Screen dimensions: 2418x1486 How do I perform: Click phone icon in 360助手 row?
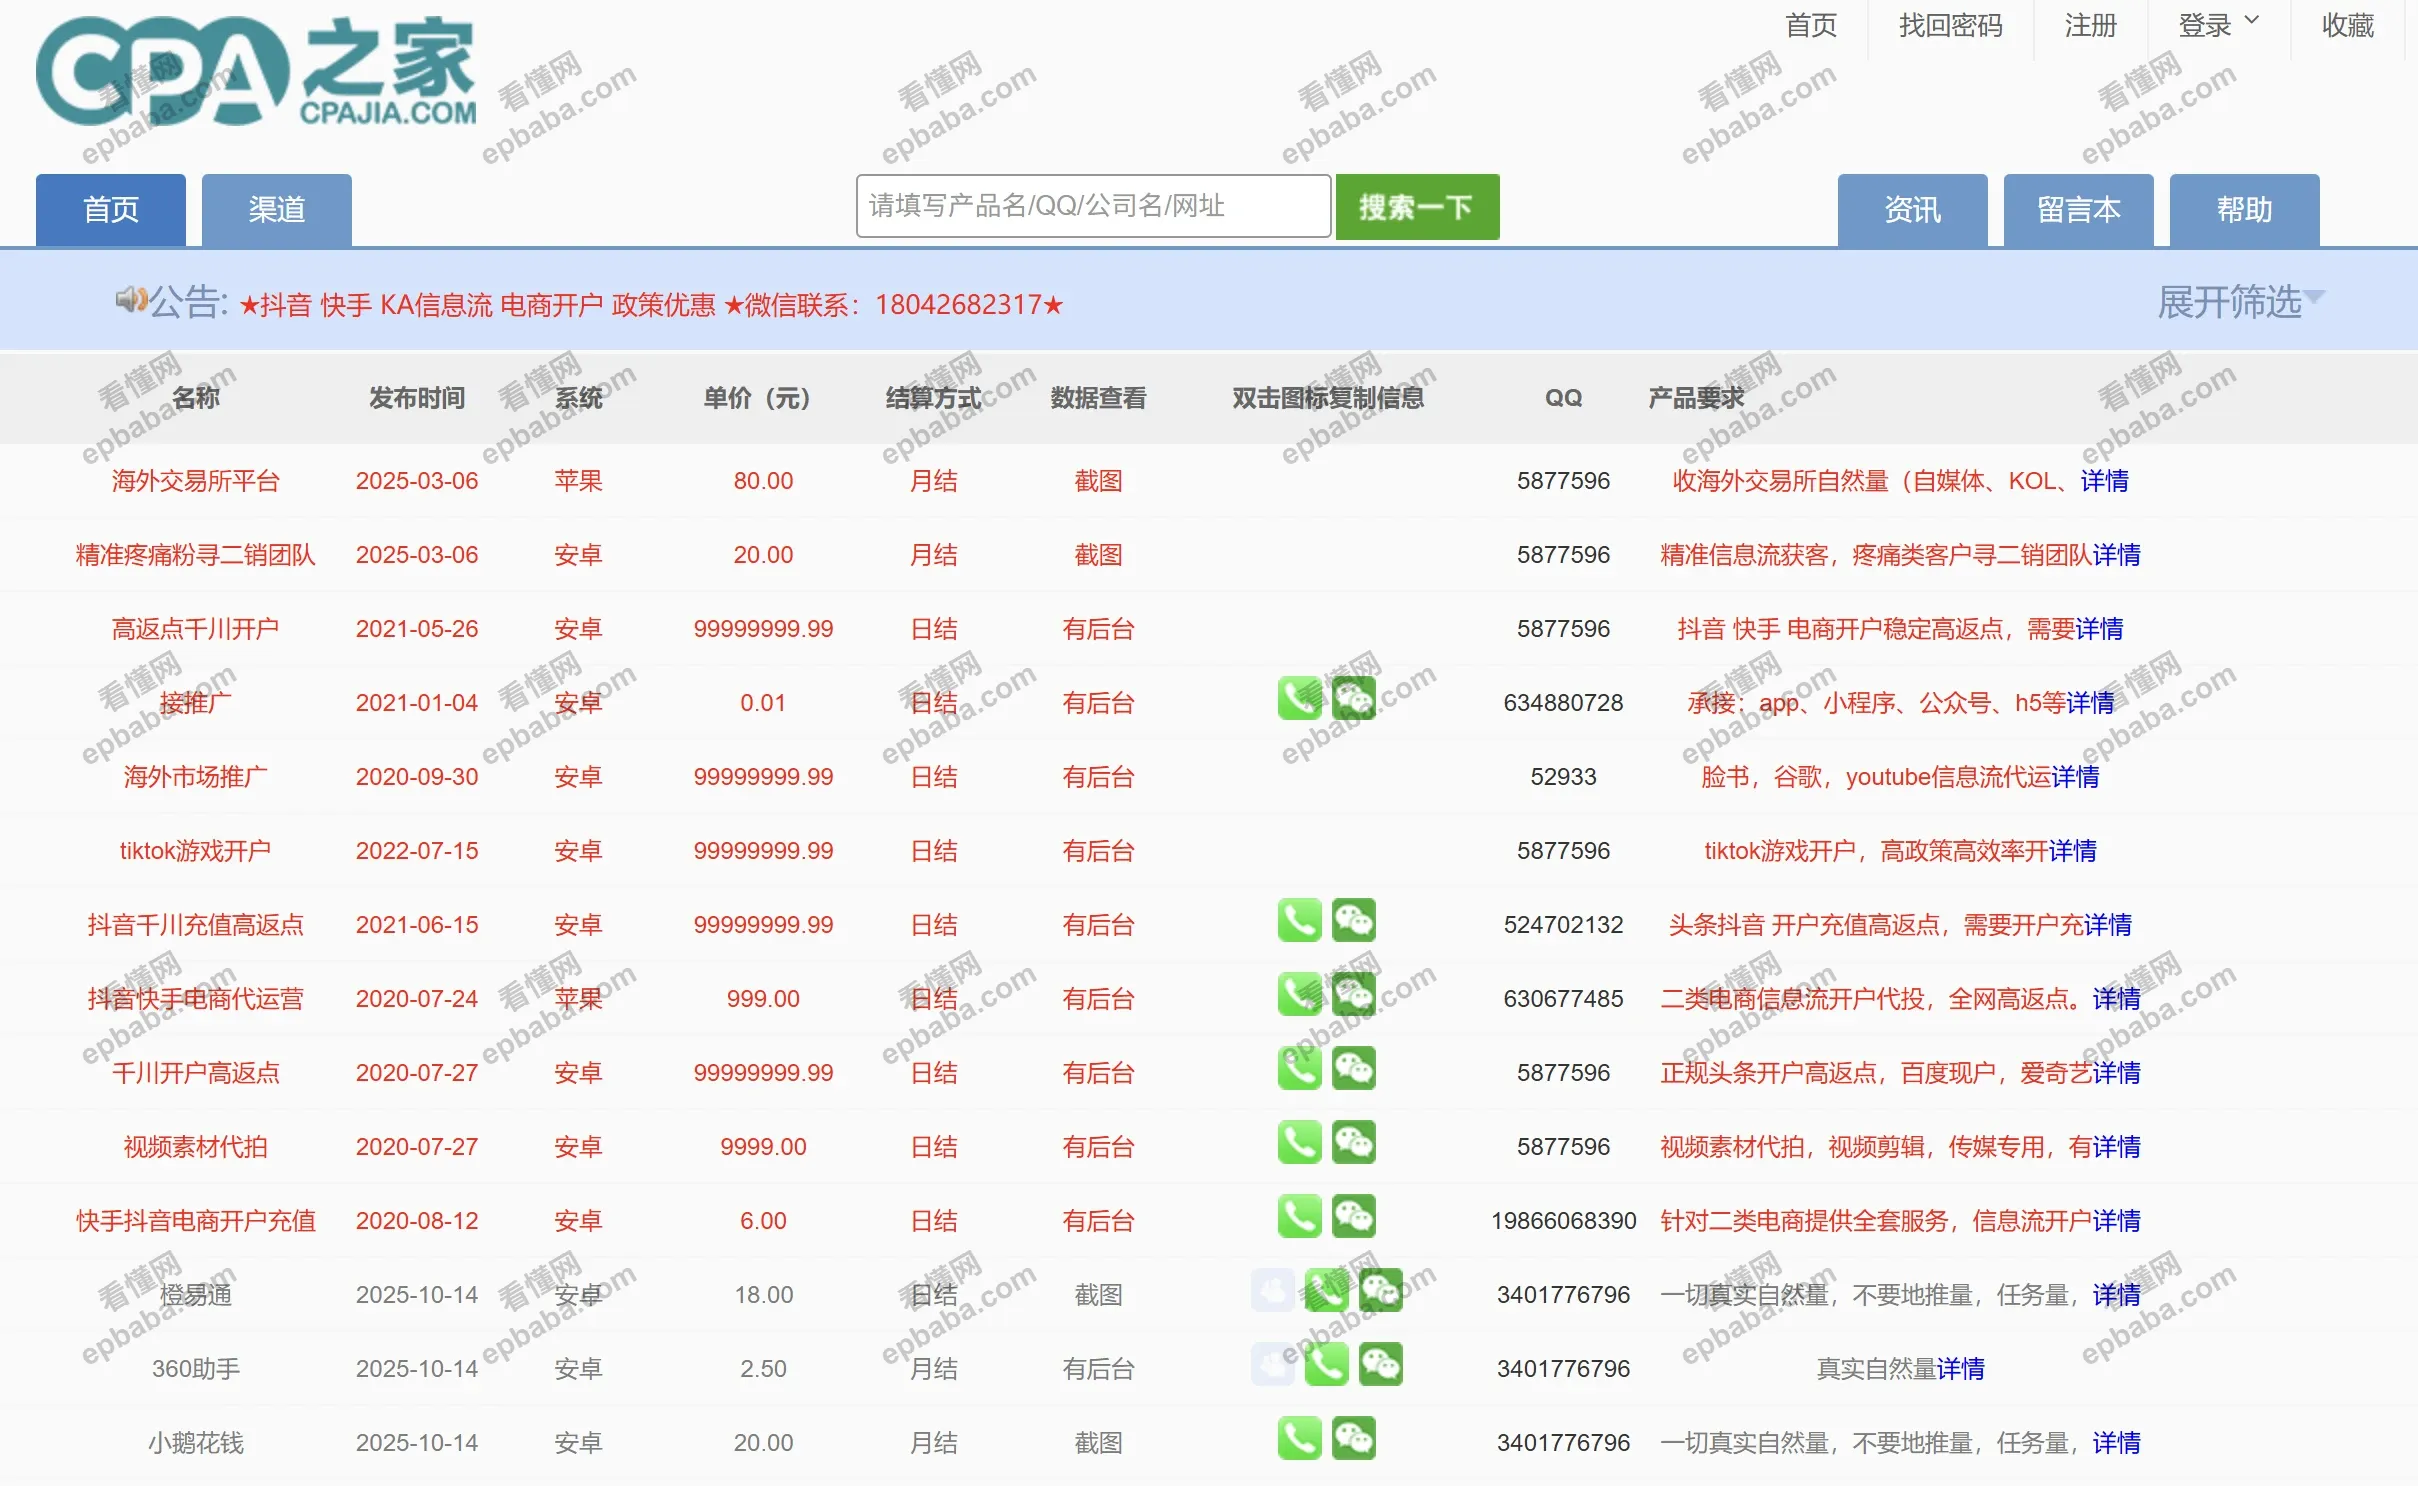click(1326, 1364)
